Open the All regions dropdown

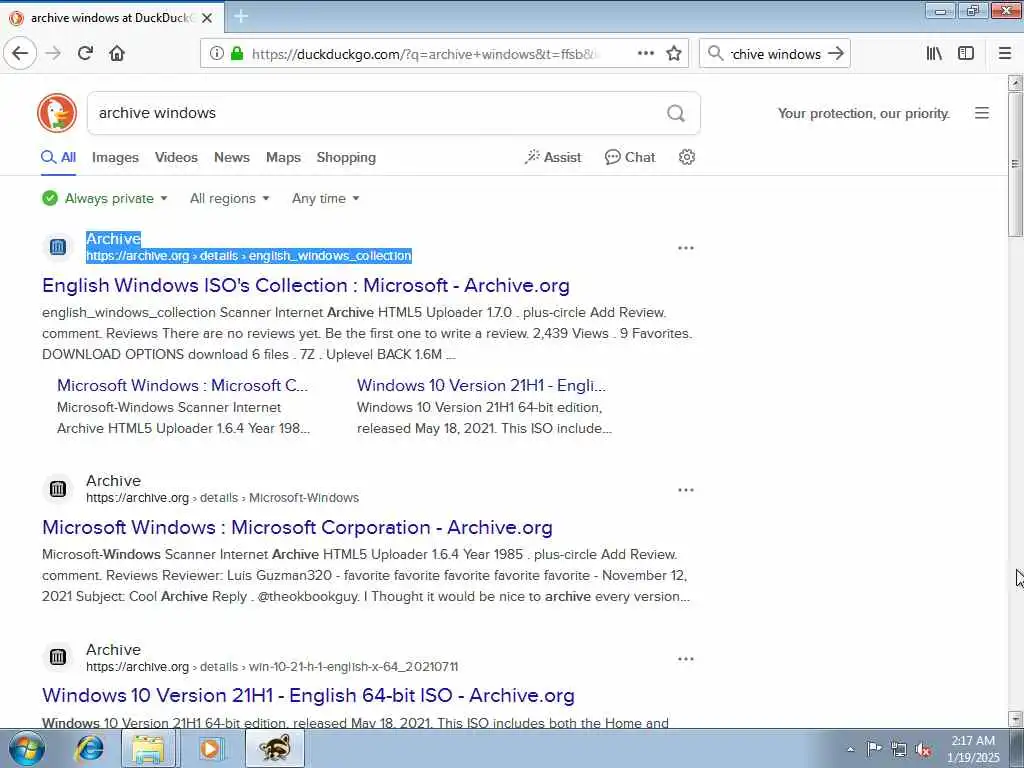tap(230, 198)
